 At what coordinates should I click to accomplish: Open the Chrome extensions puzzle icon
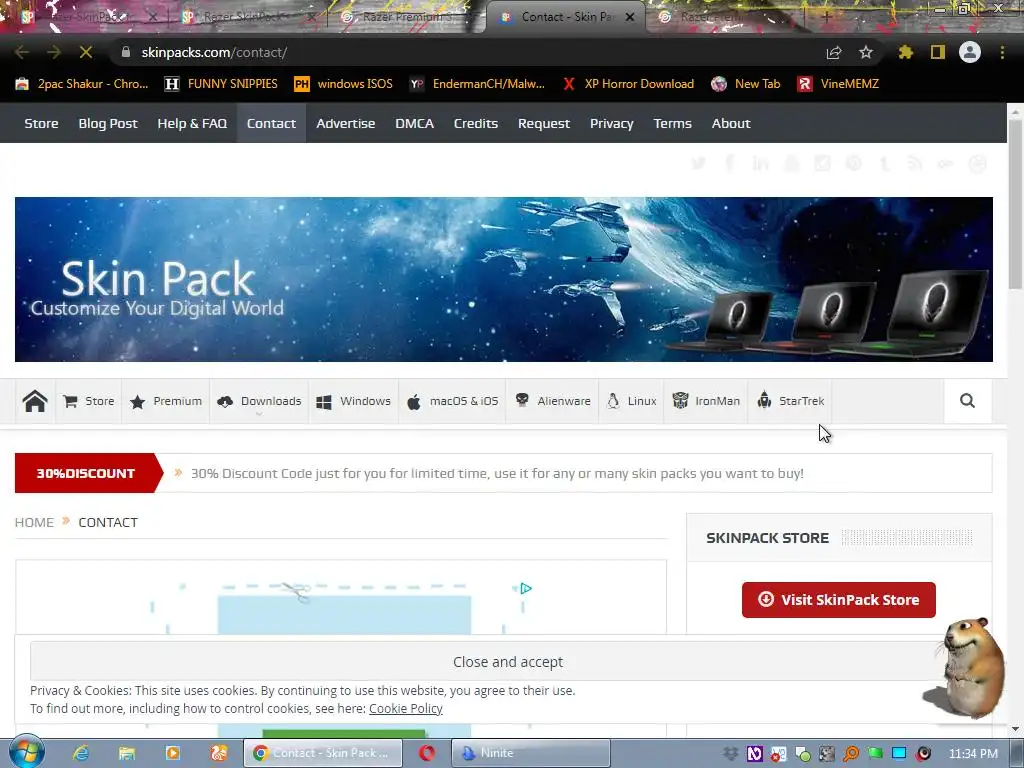tap(905, 52)
